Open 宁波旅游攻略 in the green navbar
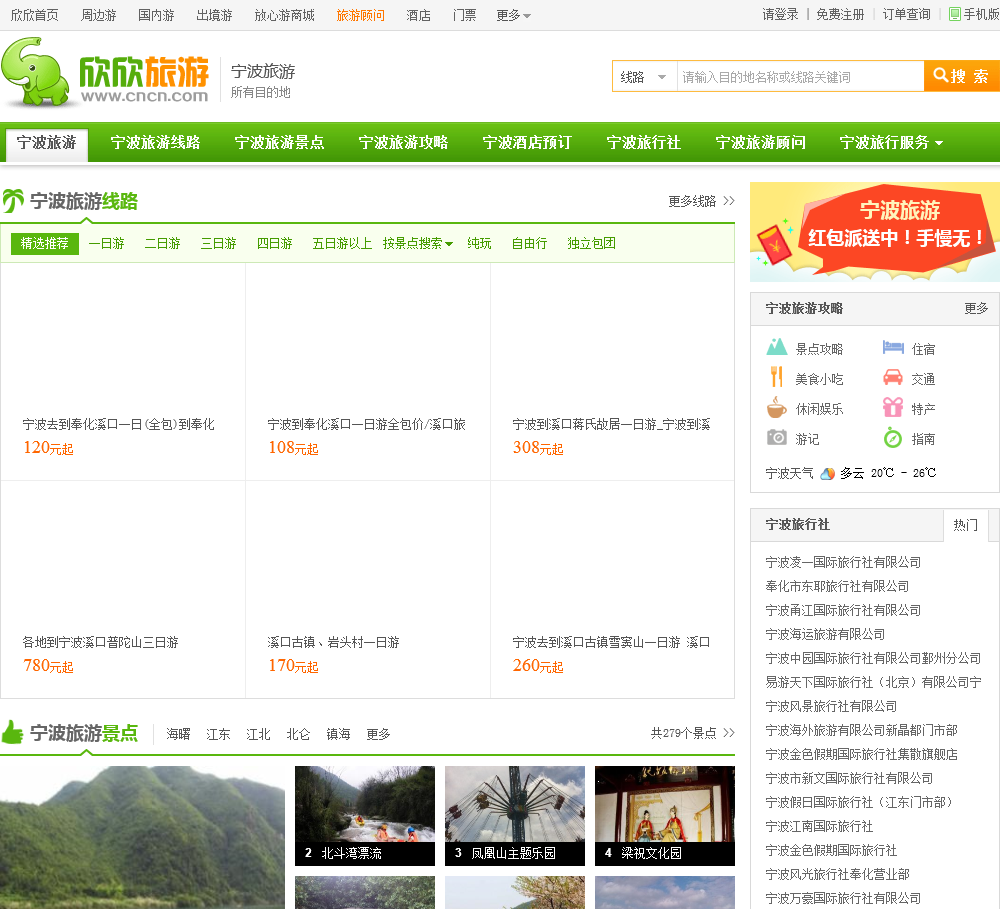Image resolution: width=1000 pixels, height=909 pixels. (x=403, y=143)
